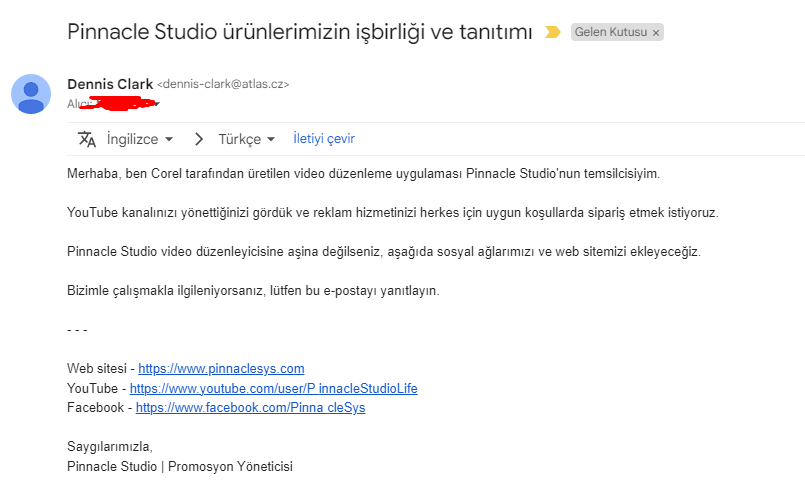Click the email subject title
The height and width of the screenshot is (492, 805).
point(300,32)
